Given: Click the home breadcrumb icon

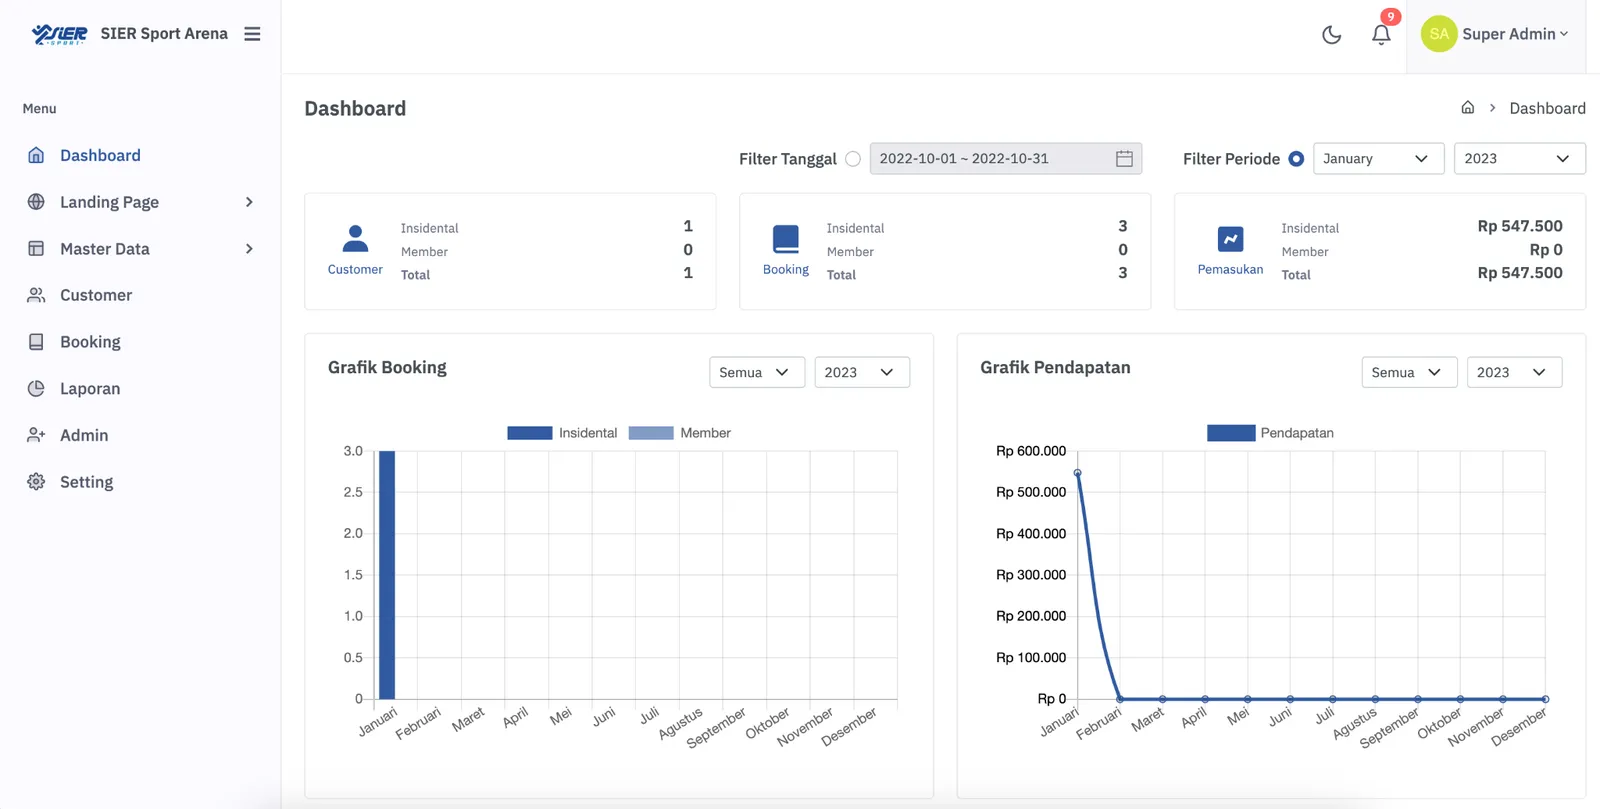Looking at the screenshot, I should (1467, 108).
